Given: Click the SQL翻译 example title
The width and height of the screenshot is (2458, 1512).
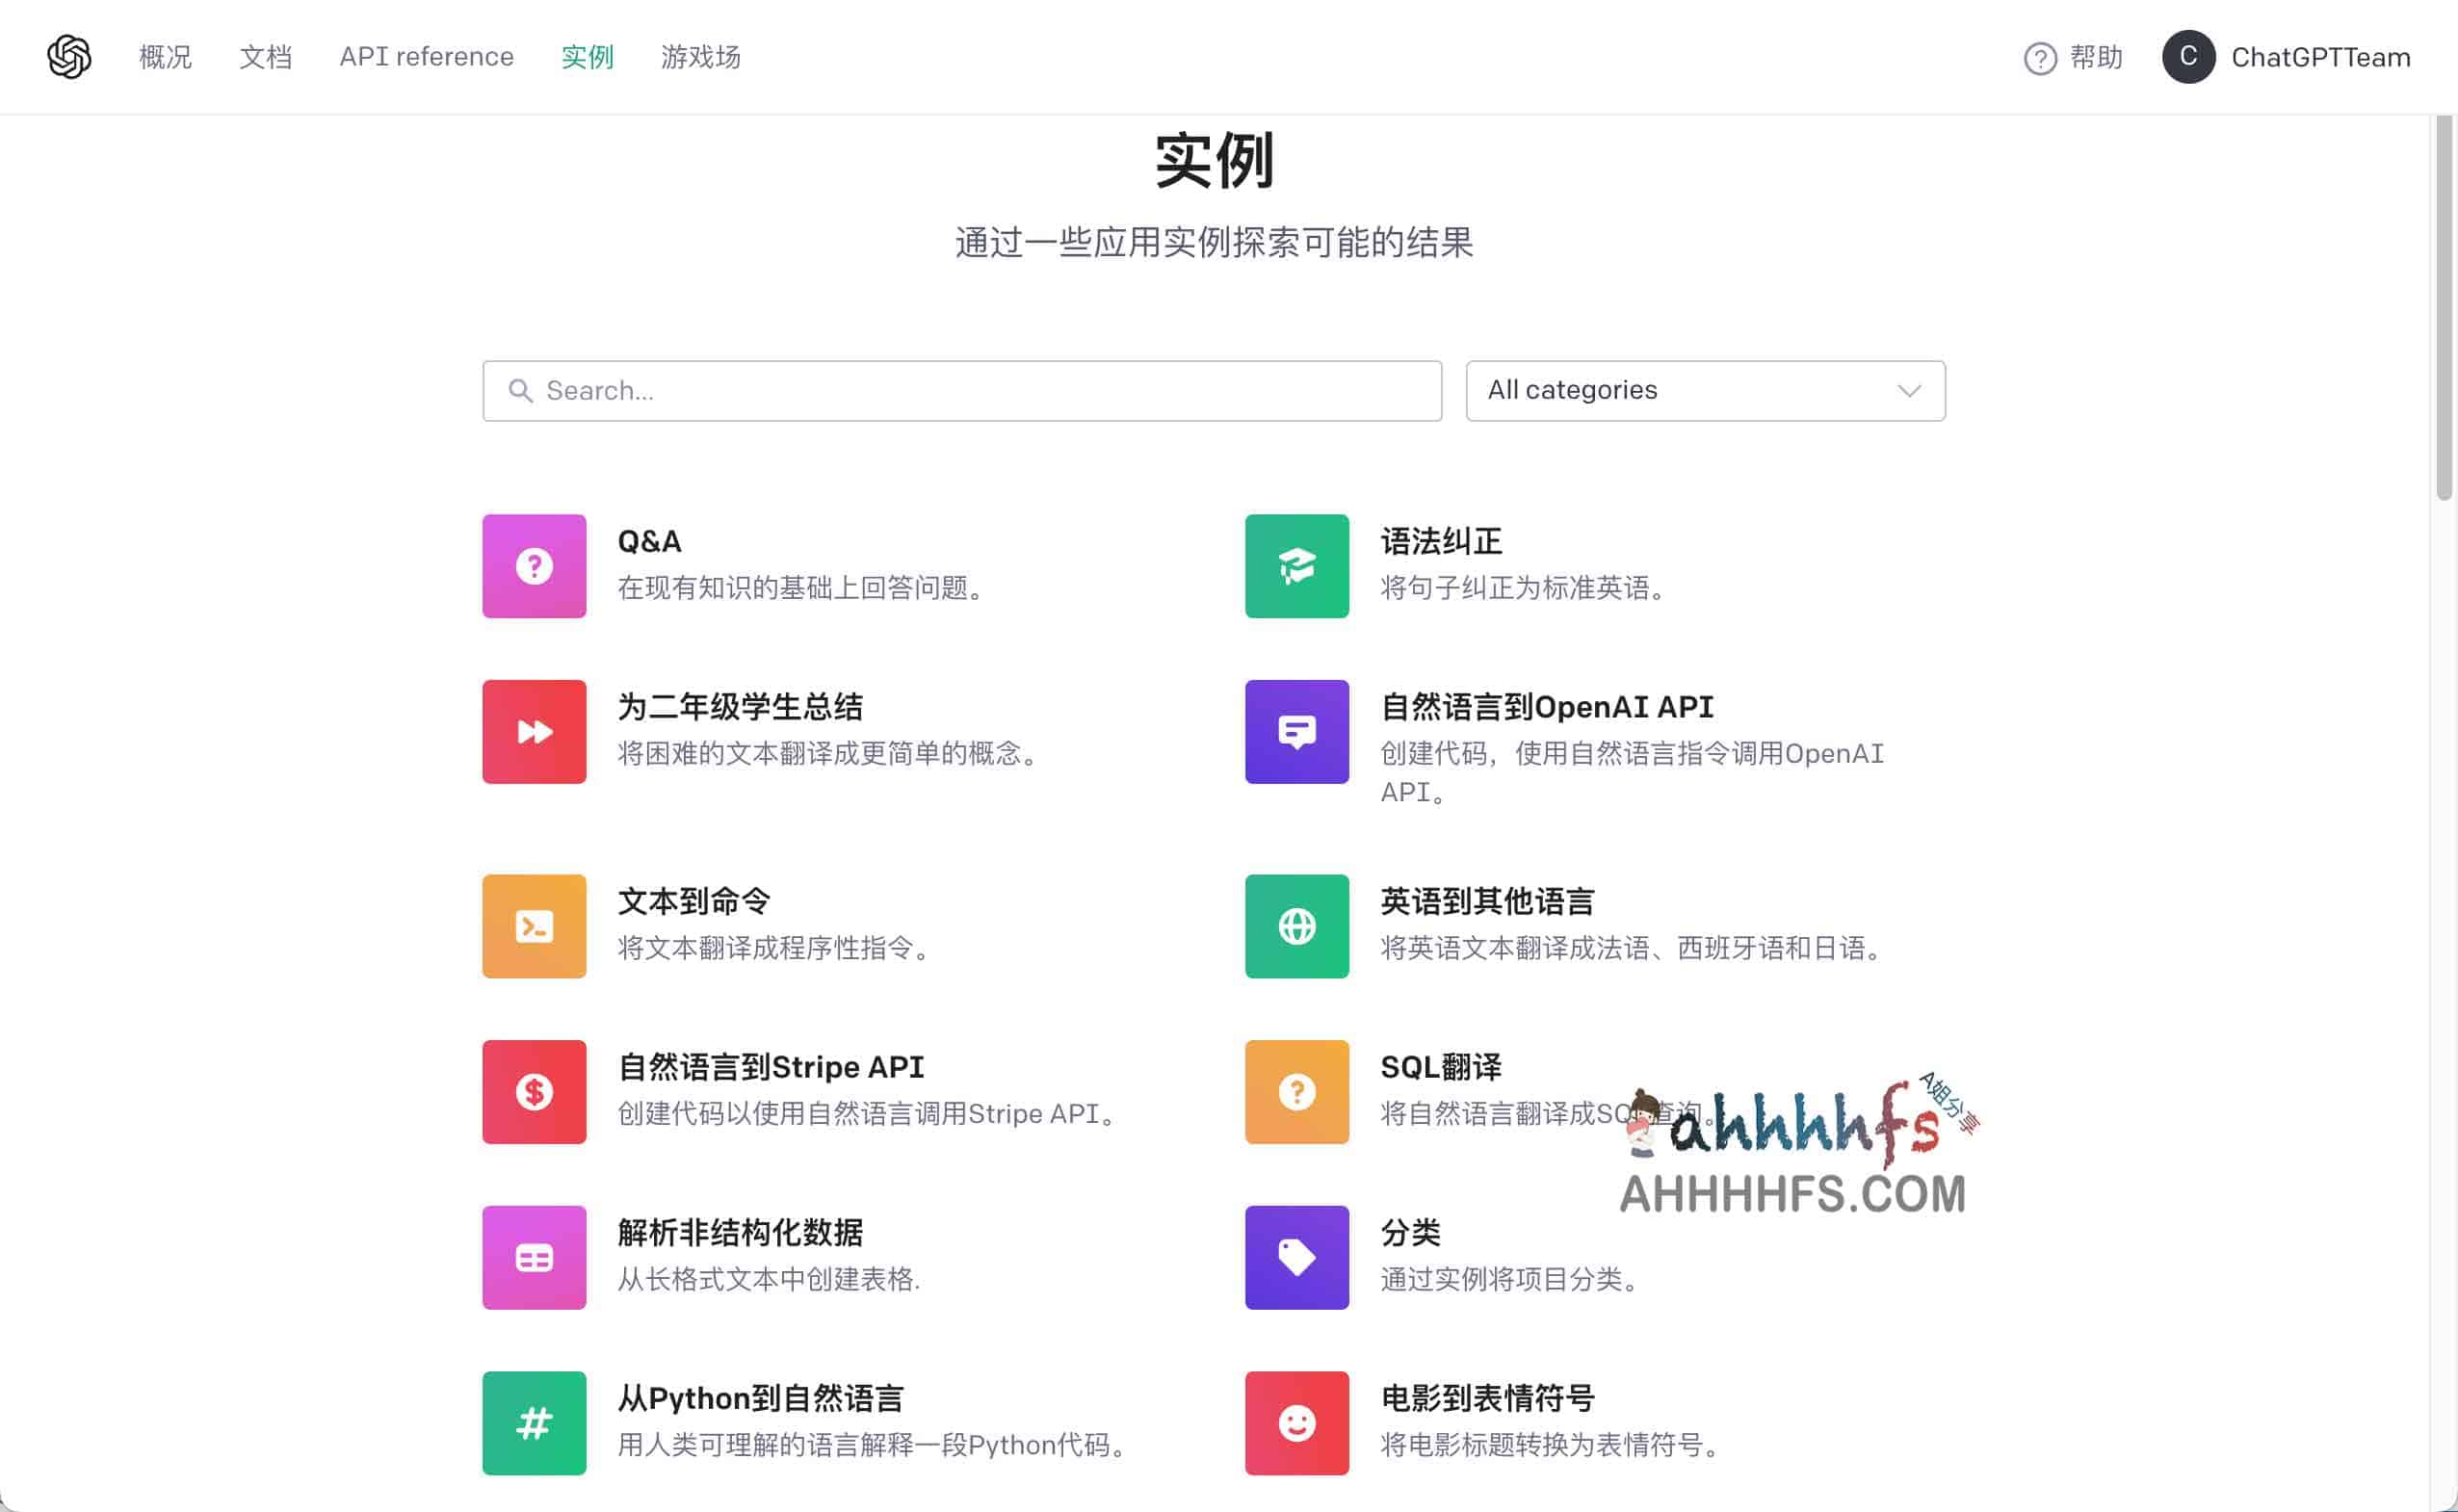Looking at the screenshot, I should (1441, 1066).
